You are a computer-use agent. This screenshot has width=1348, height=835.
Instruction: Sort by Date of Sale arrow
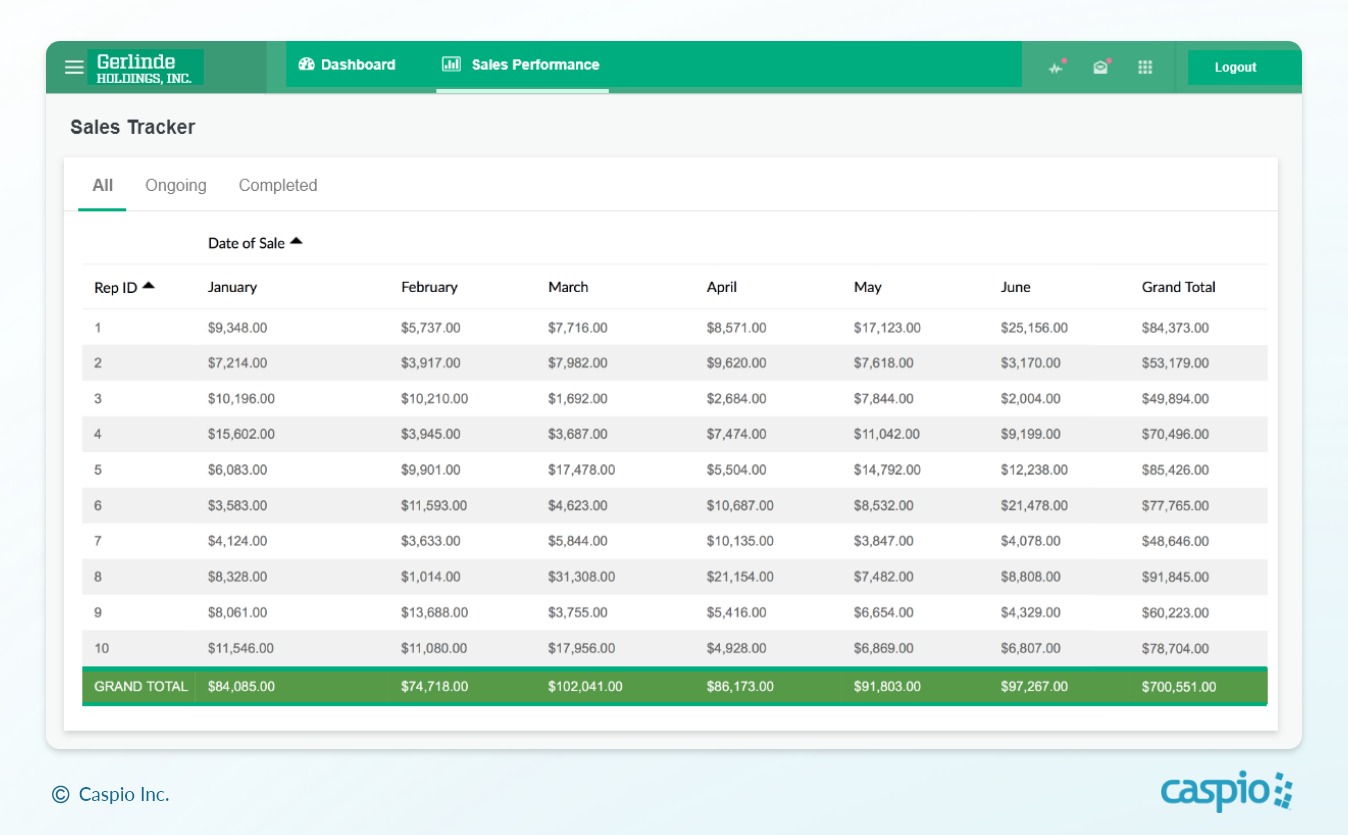tap(296, 242)
